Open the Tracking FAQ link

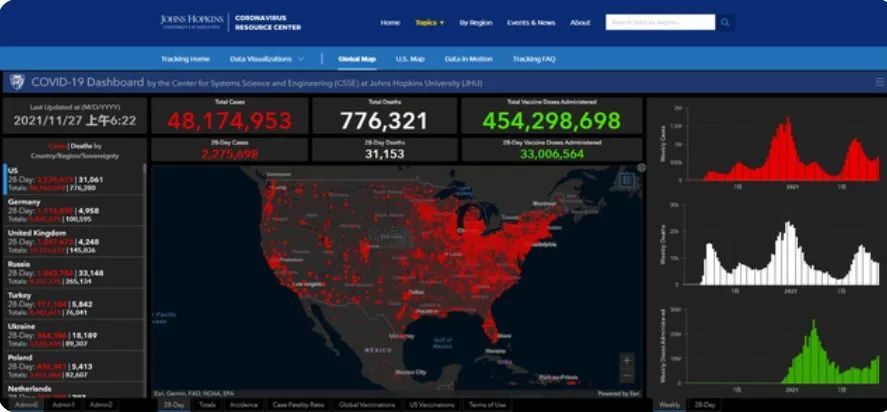click(534, 59)
